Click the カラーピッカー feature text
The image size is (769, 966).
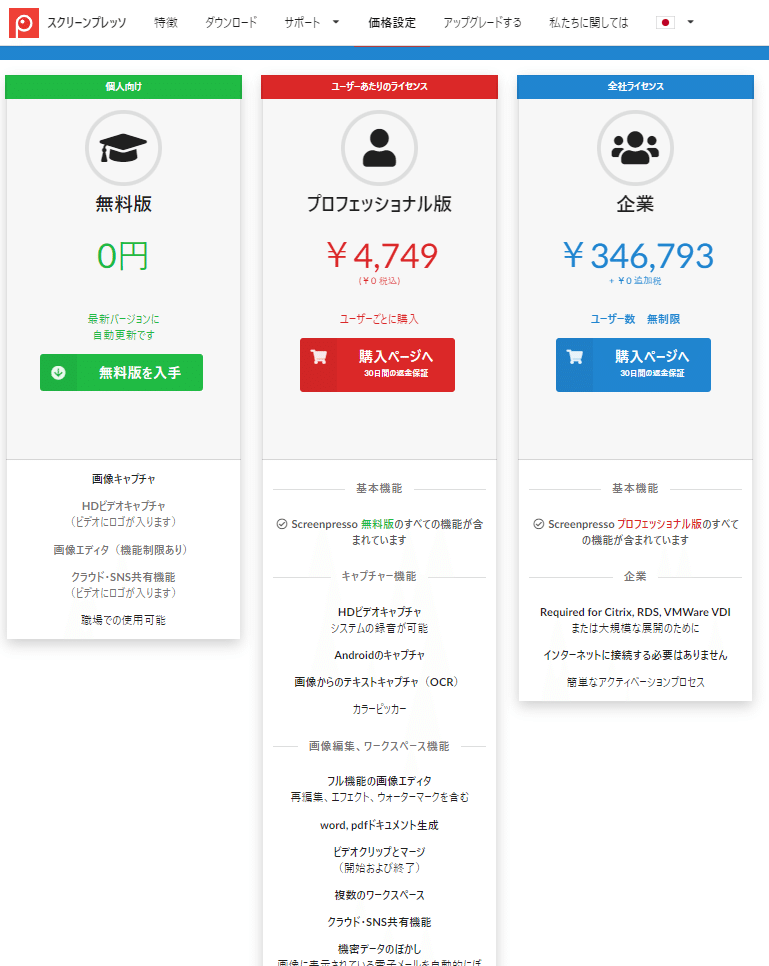(x=379, y=709)
